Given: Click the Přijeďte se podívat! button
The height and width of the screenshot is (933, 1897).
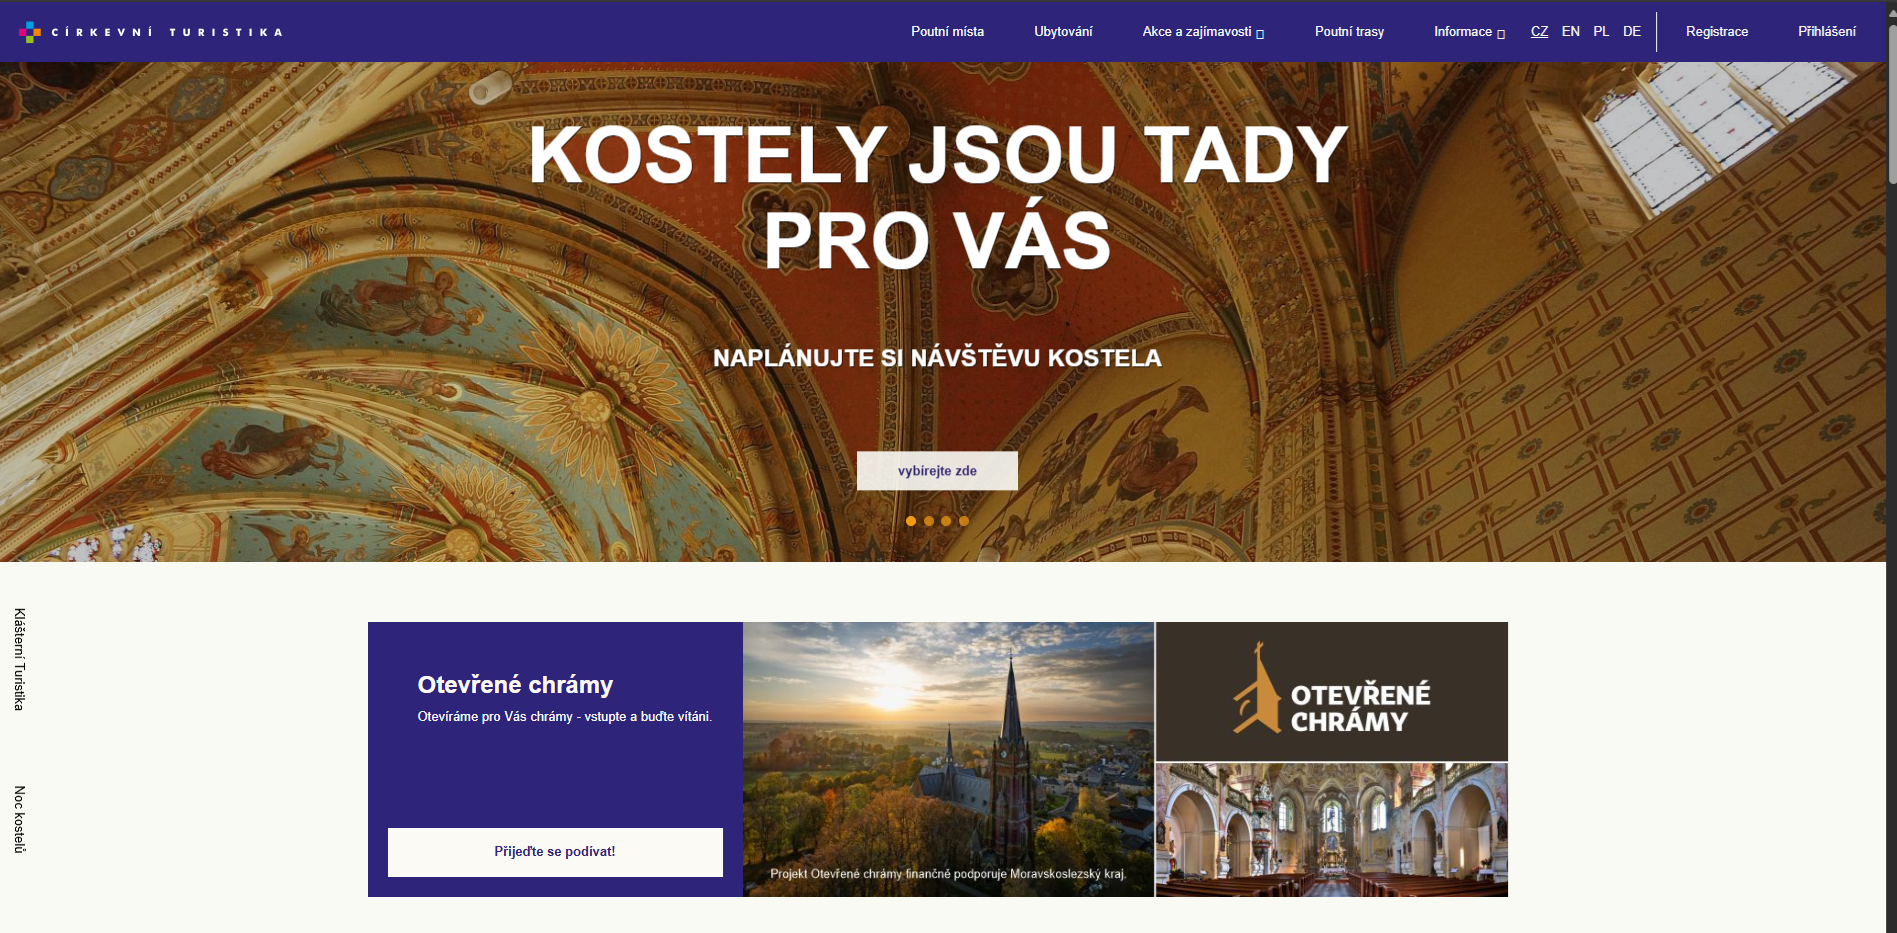Looking at the screenshot, I should [555, 852].
